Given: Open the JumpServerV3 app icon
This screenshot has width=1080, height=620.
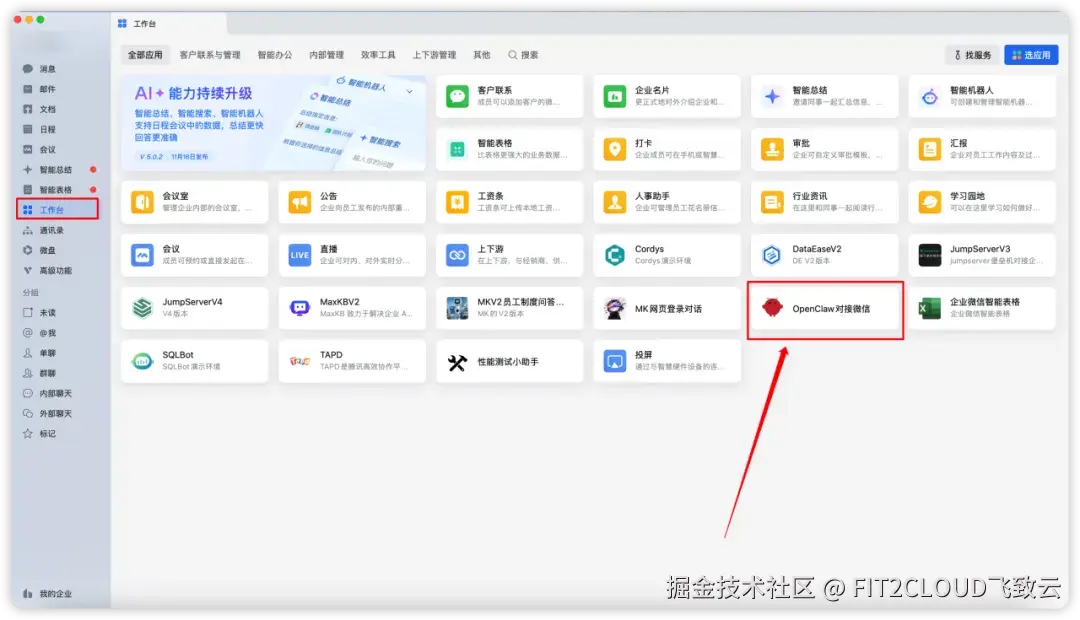Looking at the screenshot, I should click(x=930, y=255).
